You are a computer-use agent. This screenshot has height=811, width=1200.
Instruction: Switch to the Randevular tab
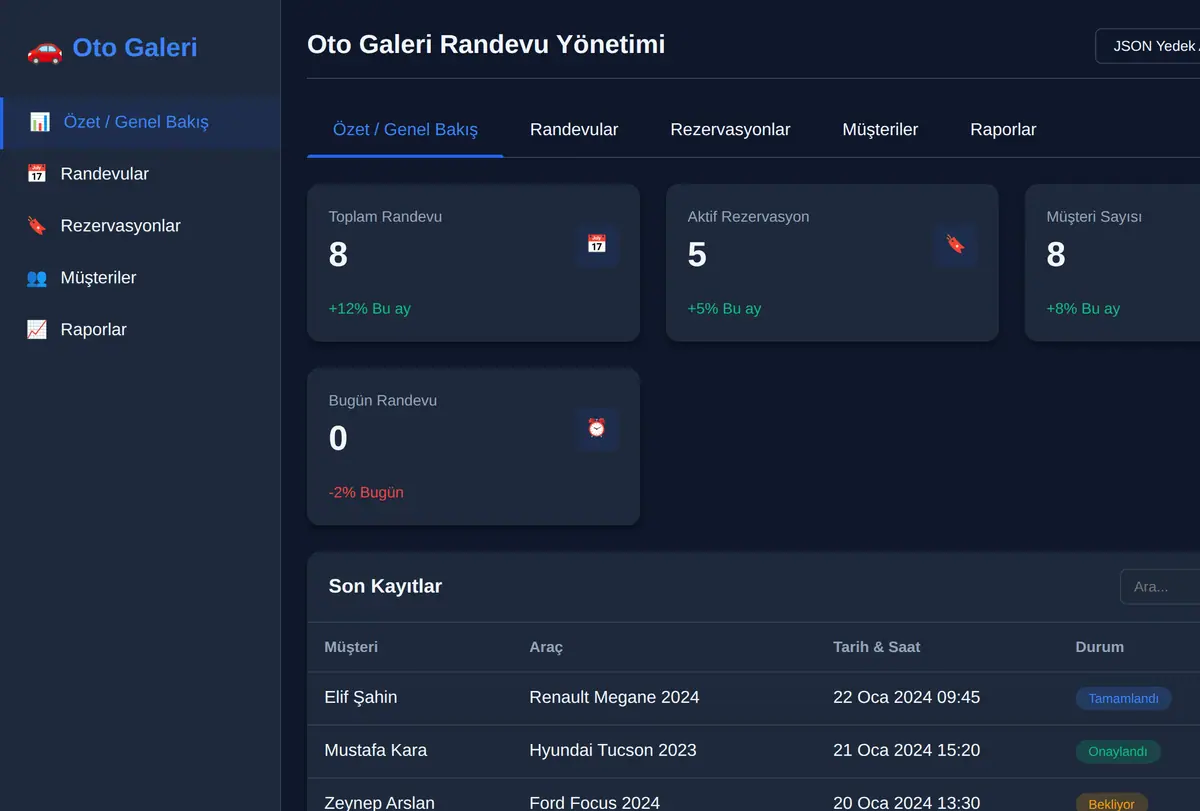pos(574,130)
